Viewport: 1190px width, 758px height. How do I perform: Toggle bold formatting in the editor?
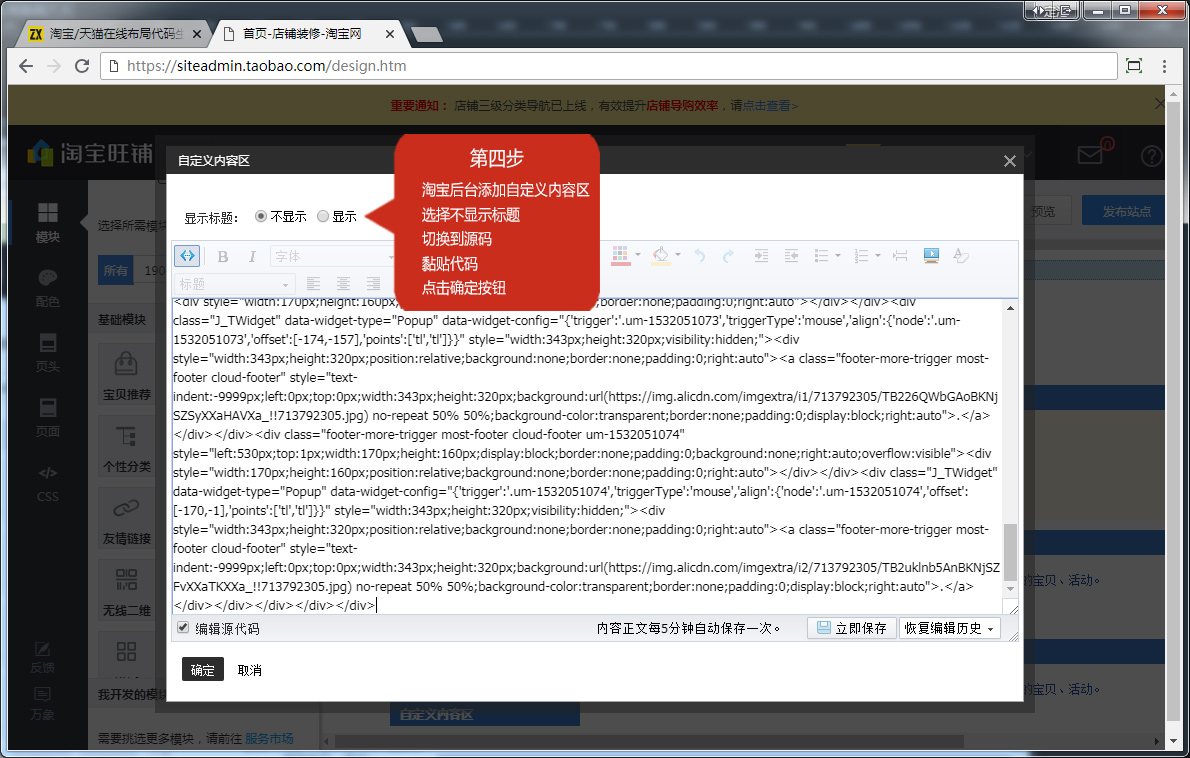pyautogui.click(x=222, y=256)
